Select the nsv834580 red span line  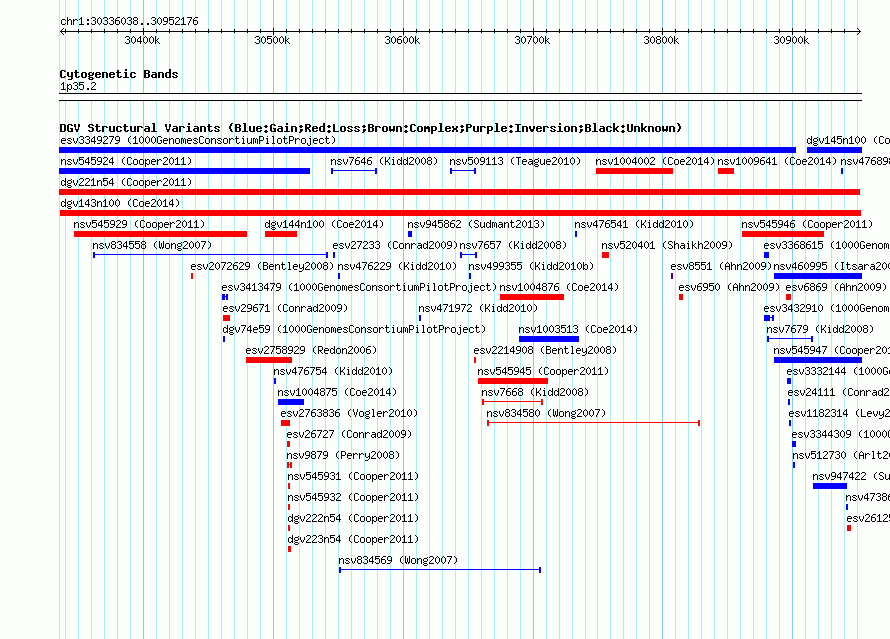click(x=593, y=423)
